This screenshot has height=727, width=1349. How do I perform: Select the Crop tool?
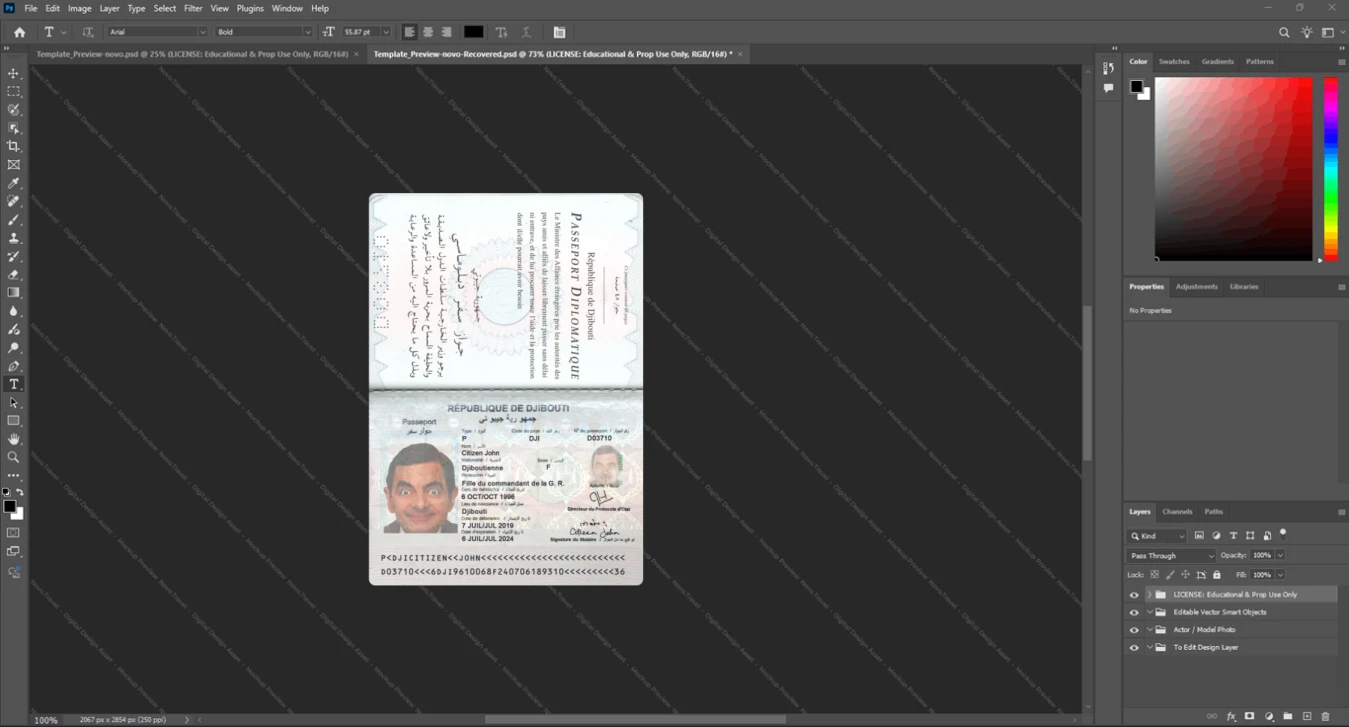coord(14,146)
